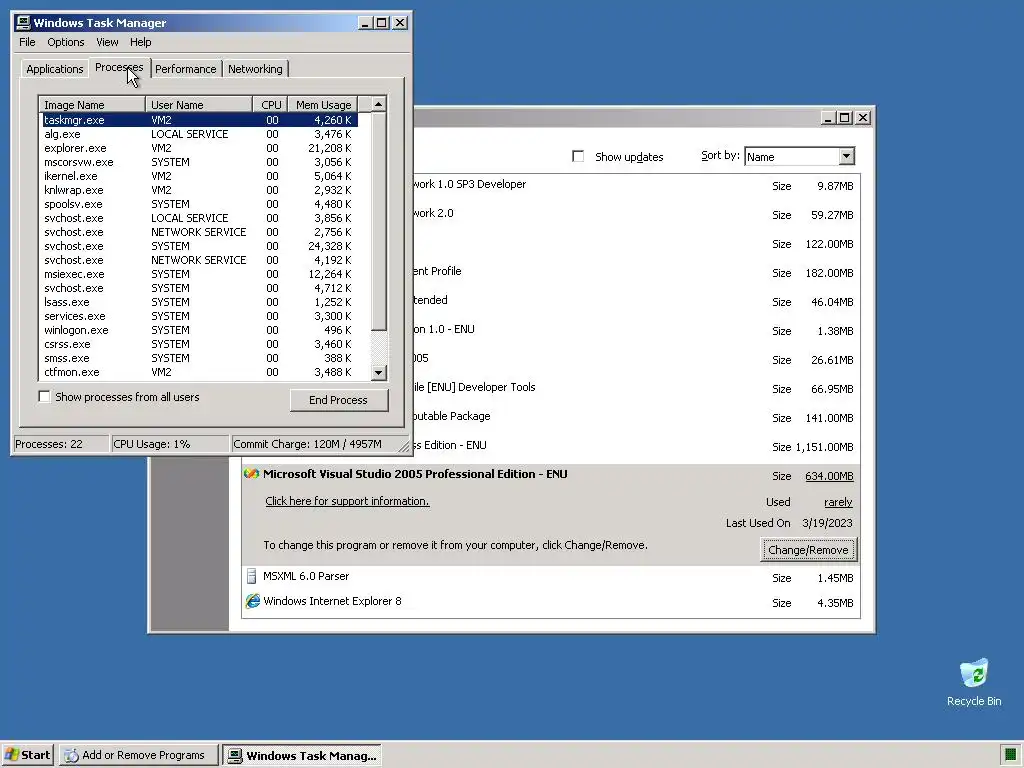
Task: Switch to the Networking tab
Action: click(255, 69)
